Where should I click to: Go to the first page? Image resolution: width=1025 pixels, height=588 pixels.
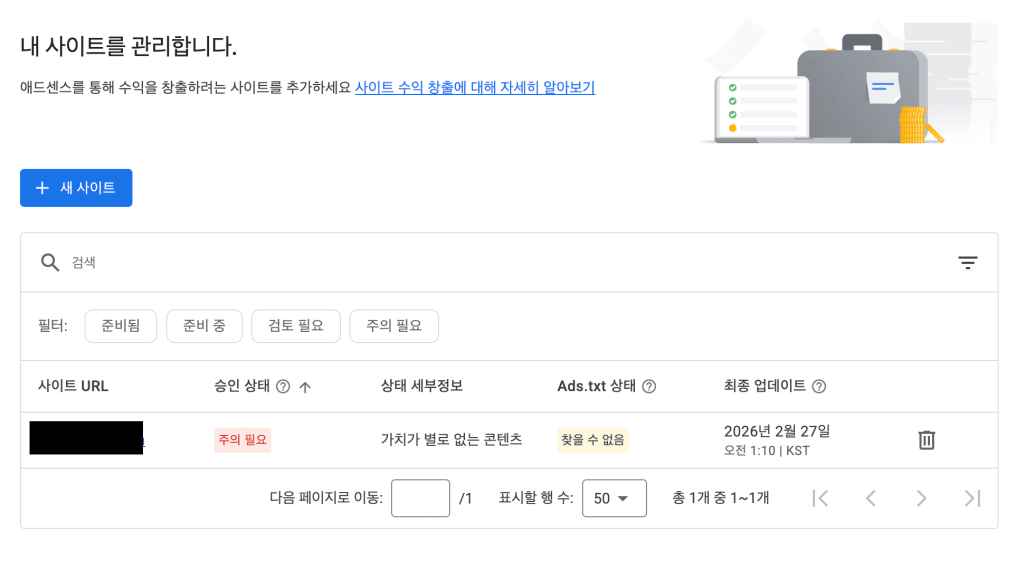(x=820, y=498)
